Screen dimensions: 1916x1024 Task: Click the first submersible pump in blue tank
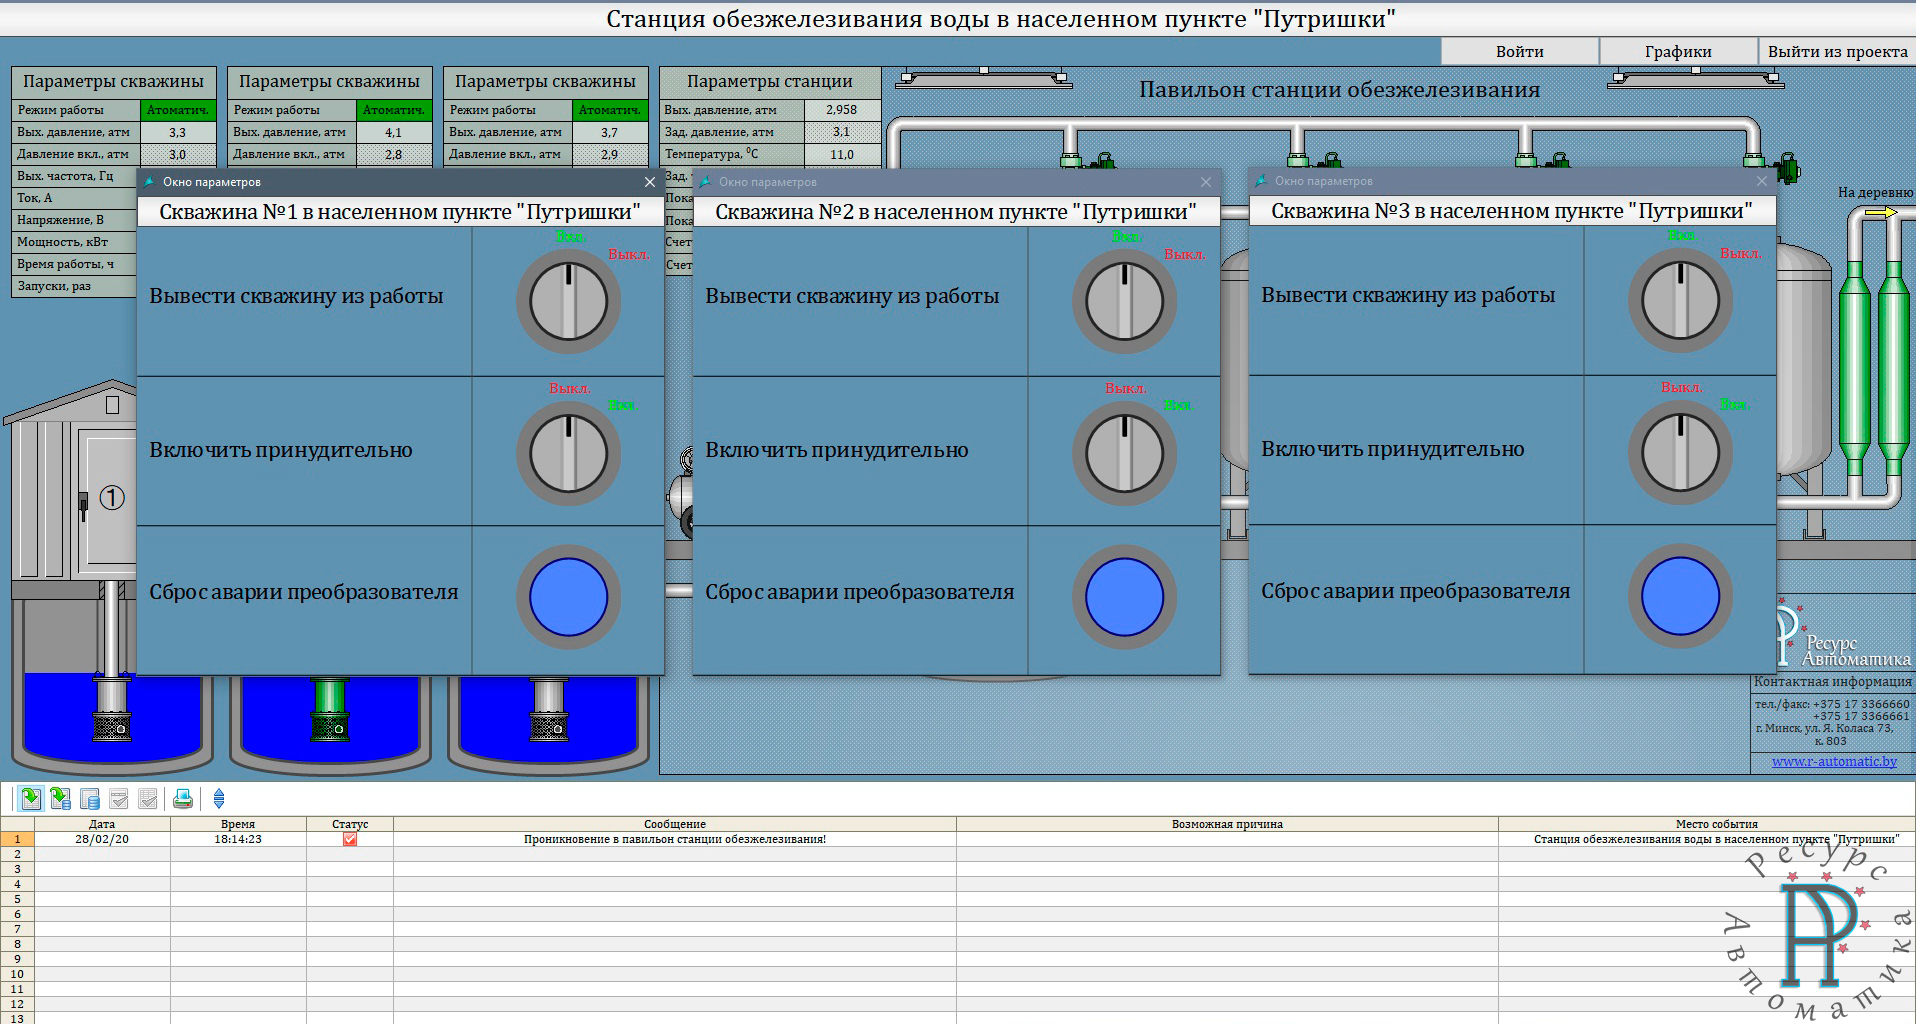tap(112, 708)
